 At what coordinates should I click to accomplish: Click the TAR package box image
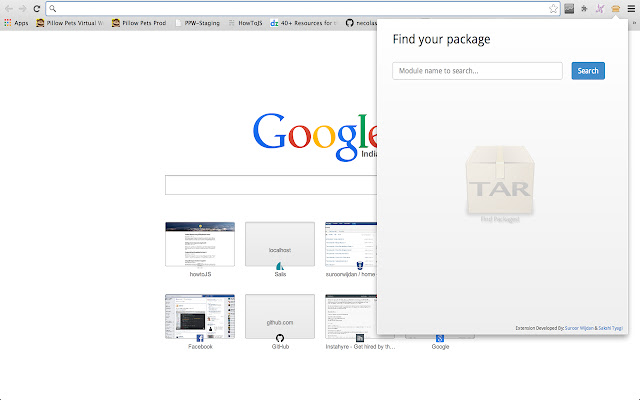(500, 180)
